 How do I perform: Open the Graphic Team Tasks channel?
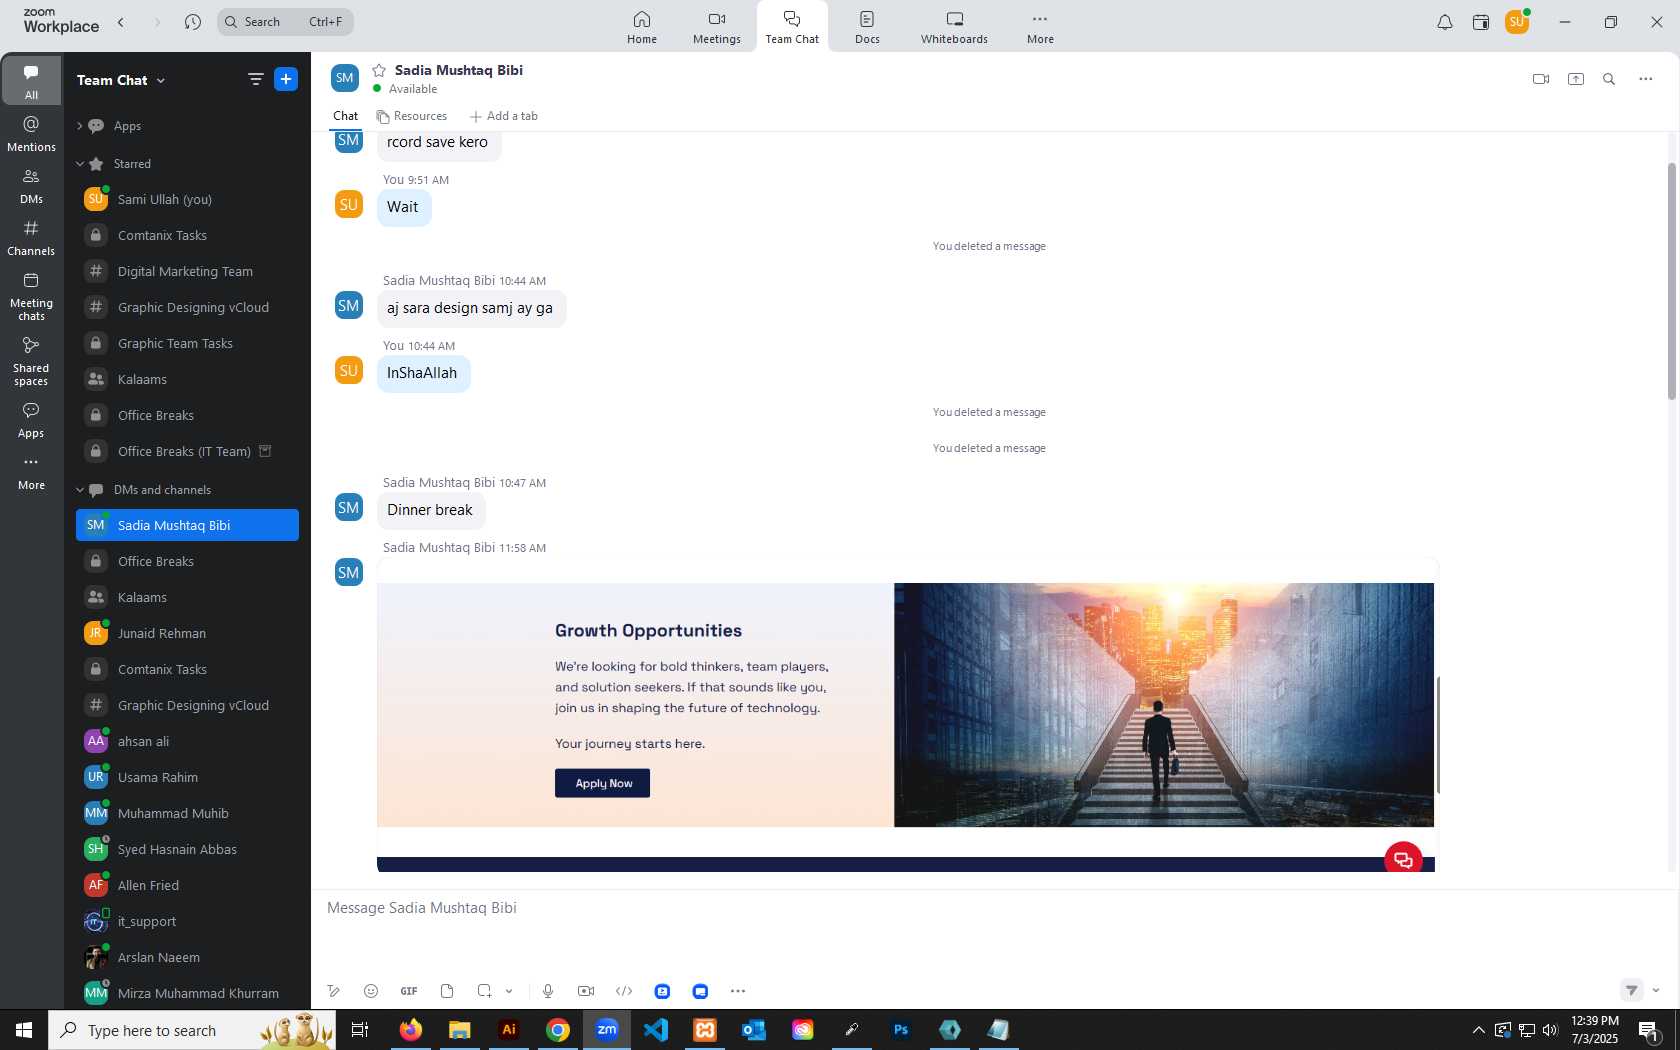pyautogui.click(x=187, y=343)
